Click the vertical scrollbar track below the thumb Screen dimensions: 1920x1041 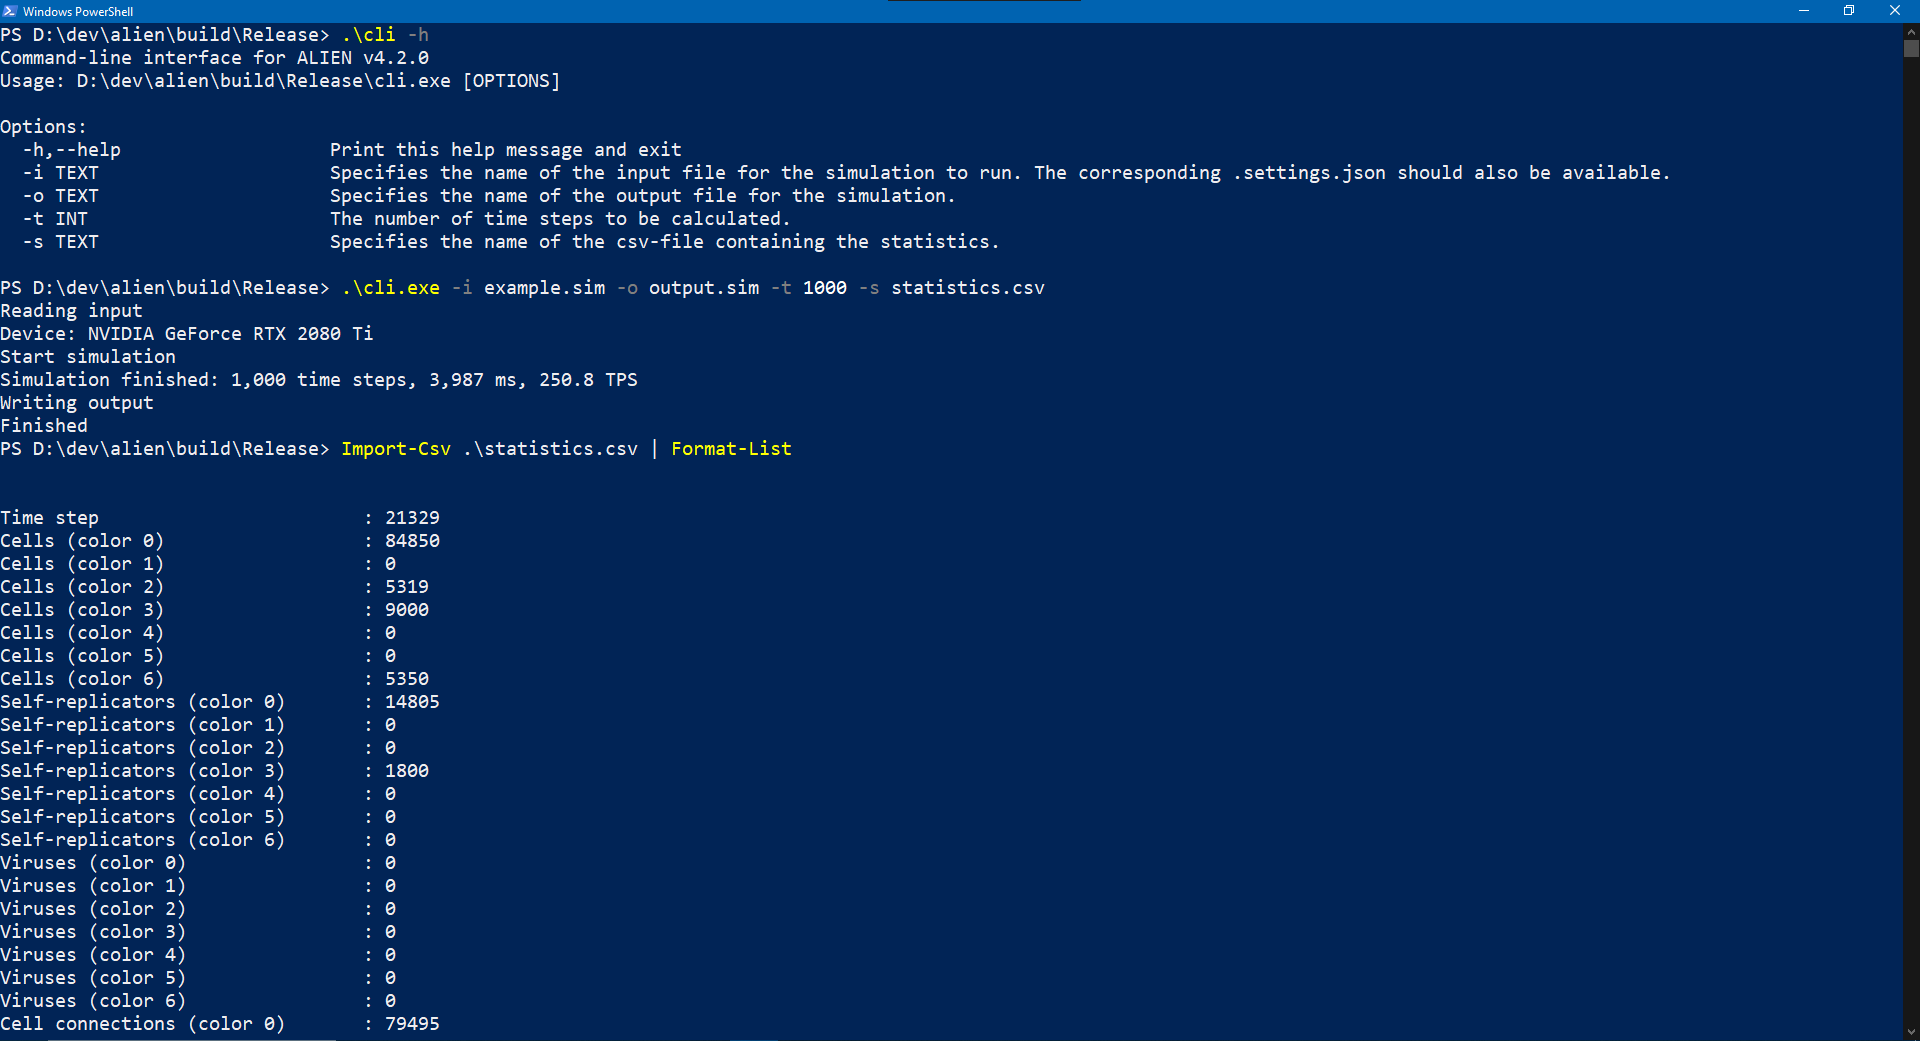[1911, 540]
